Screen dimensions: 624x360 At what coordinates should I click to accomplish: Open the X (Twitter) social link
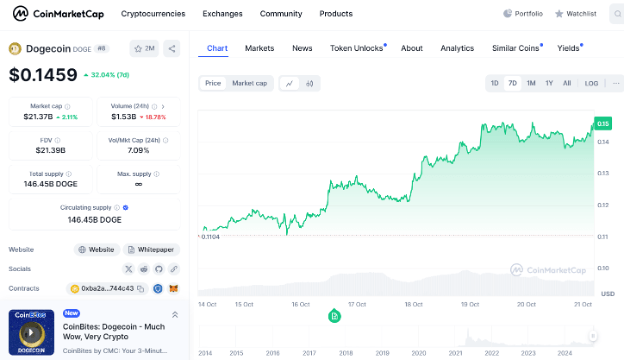(x=129, y=269)
